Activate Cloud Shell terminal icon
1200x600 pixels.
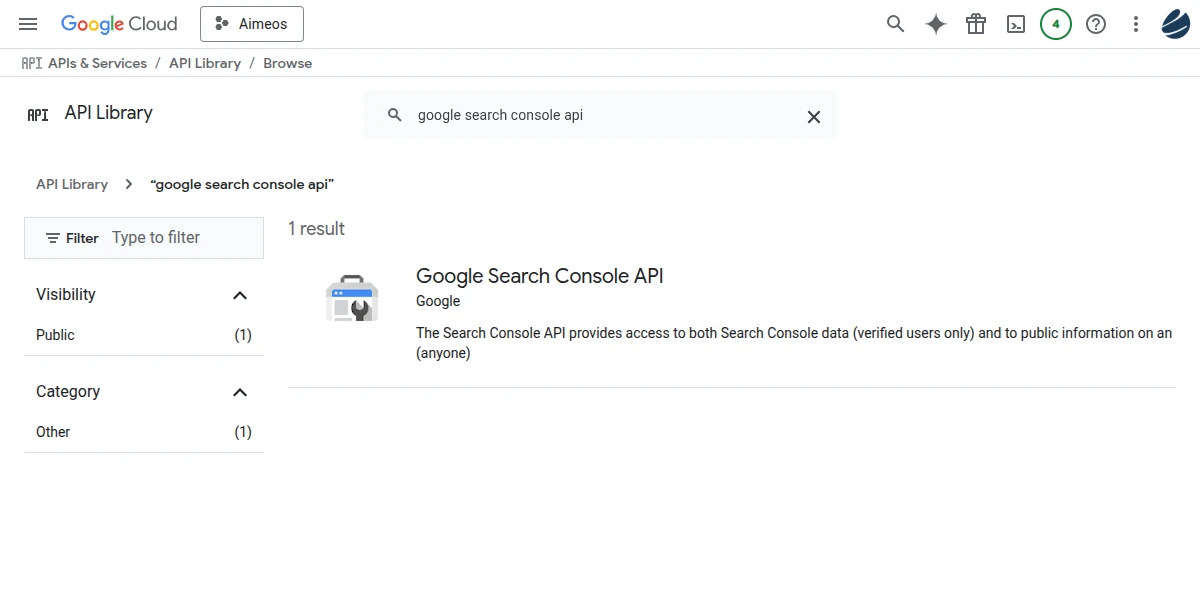[x=1016, y=24]
